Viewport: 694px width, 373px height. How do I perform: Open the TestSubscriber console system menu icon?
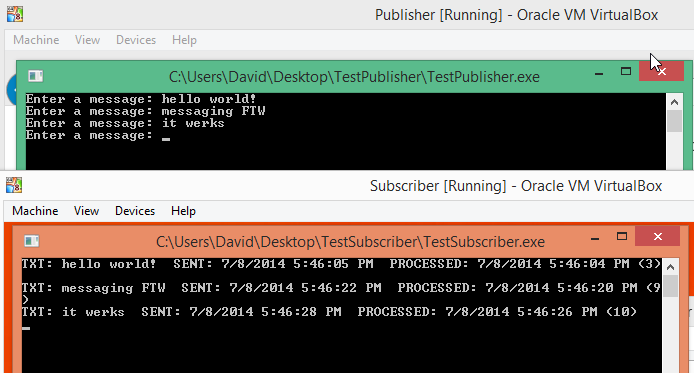31,241
